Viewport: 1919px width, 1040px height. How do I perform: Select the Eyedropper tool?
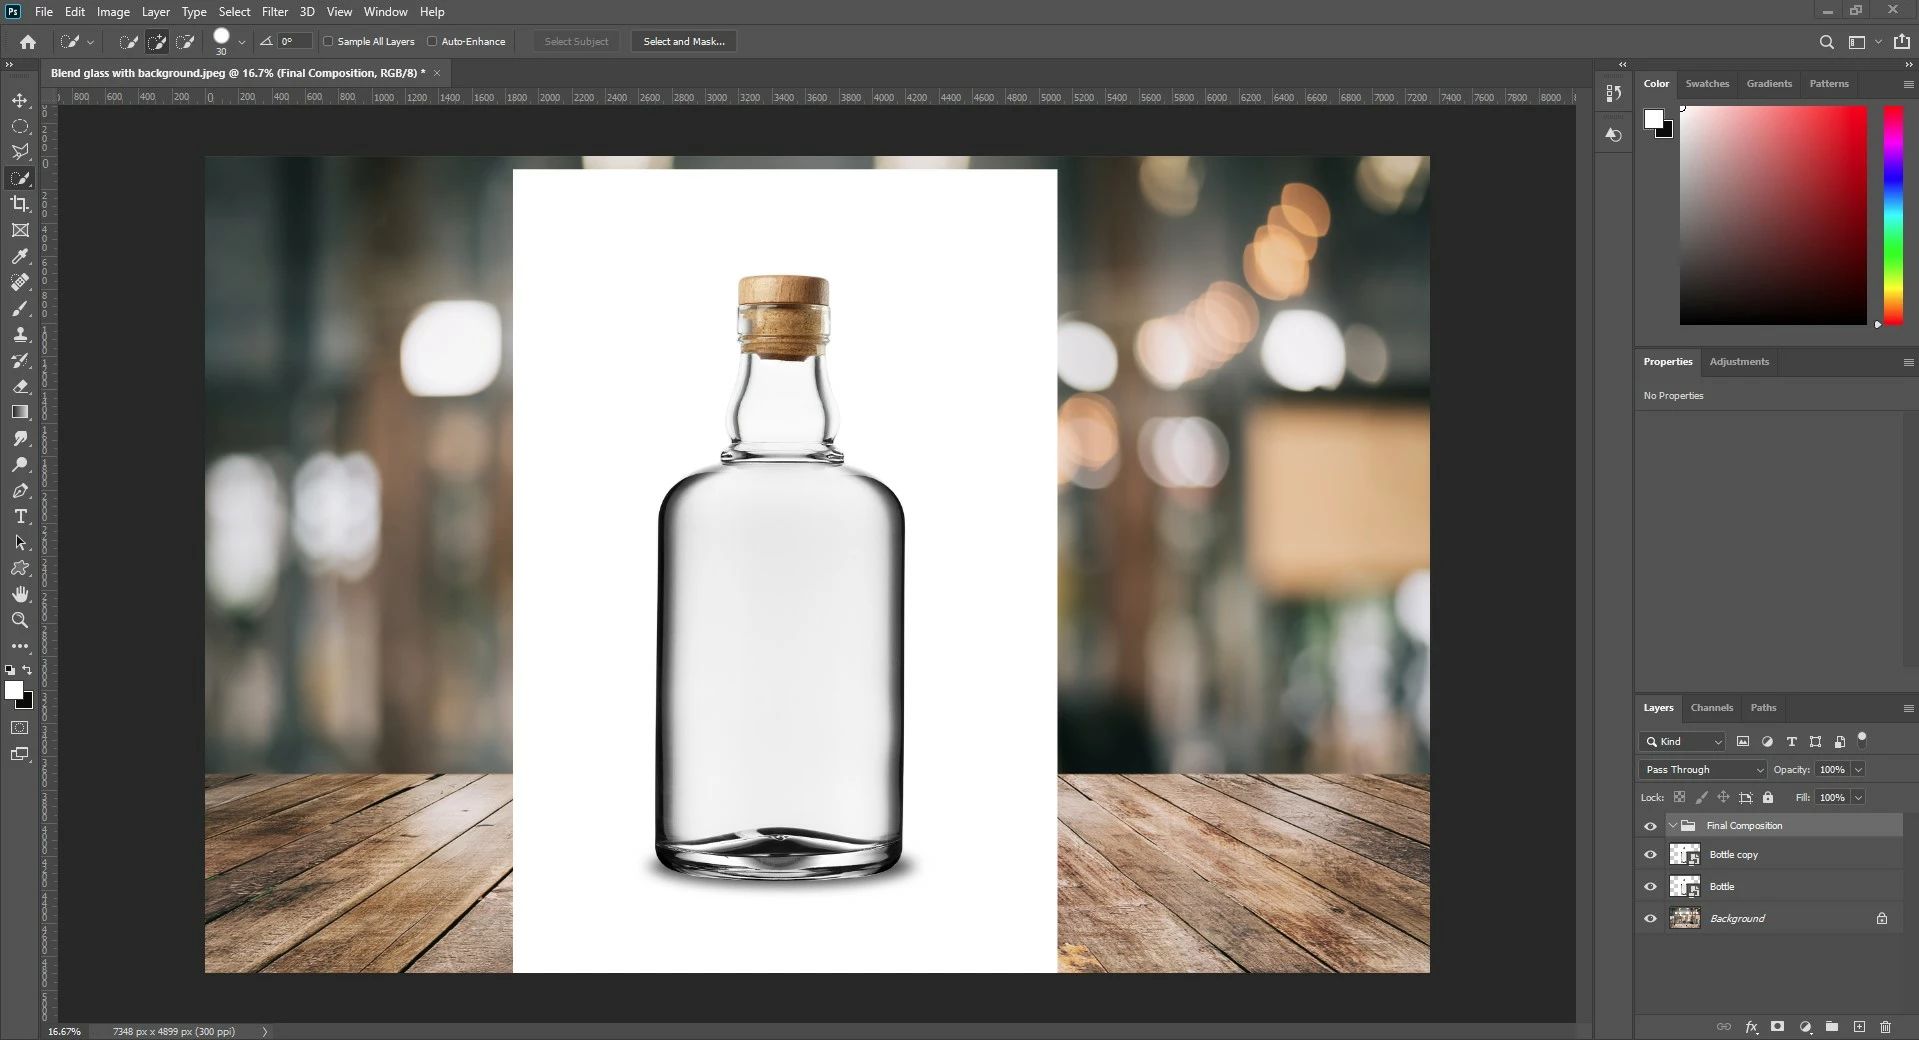[x=20, y=256]
